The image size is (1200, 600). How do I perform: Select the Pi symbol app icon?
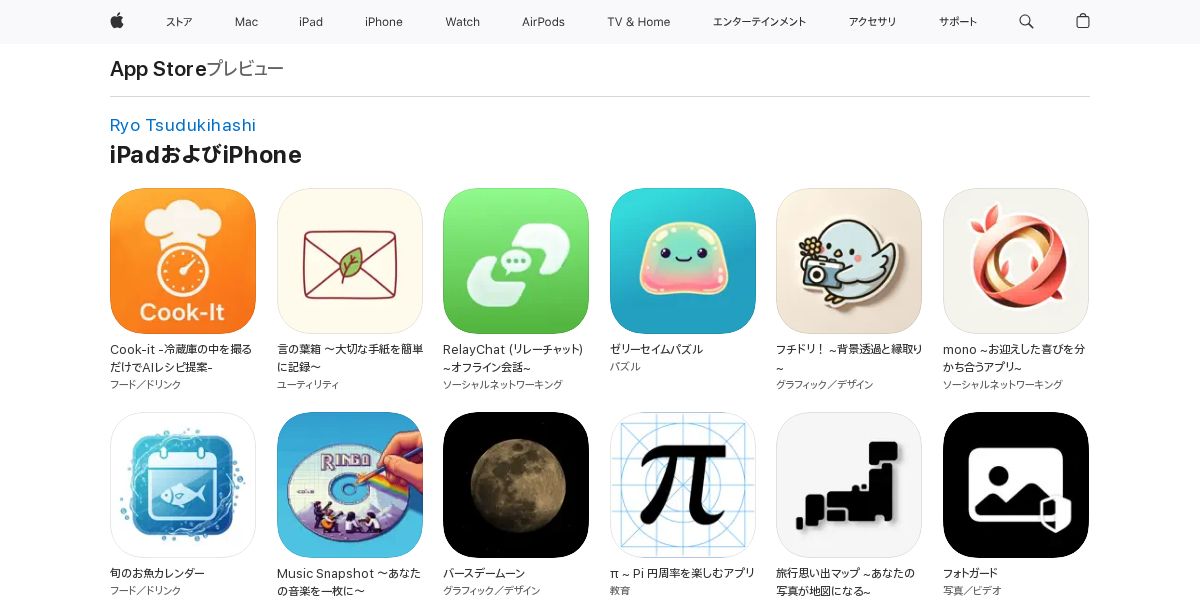click(683, 485)
